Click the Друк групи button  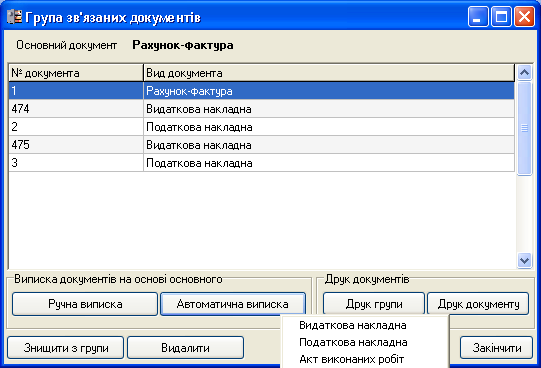point(374,304)
